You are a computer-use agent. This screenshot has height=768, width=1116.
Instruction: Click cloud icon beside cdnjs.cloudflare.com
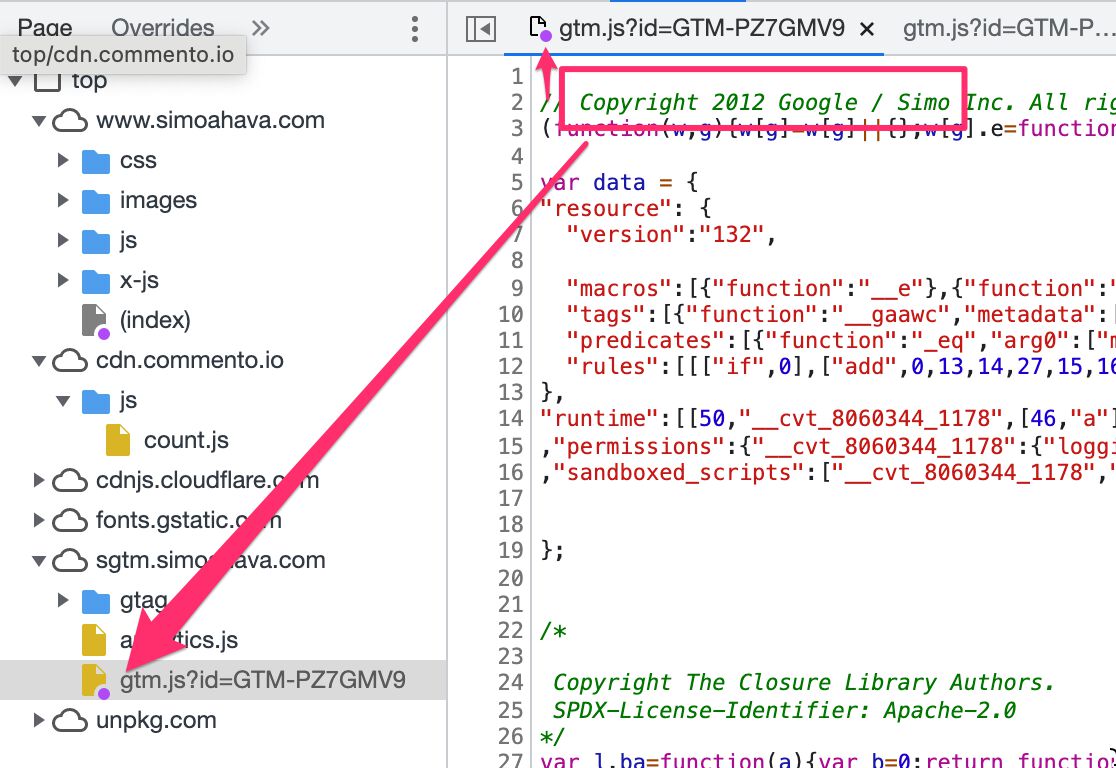click(70, 480)
